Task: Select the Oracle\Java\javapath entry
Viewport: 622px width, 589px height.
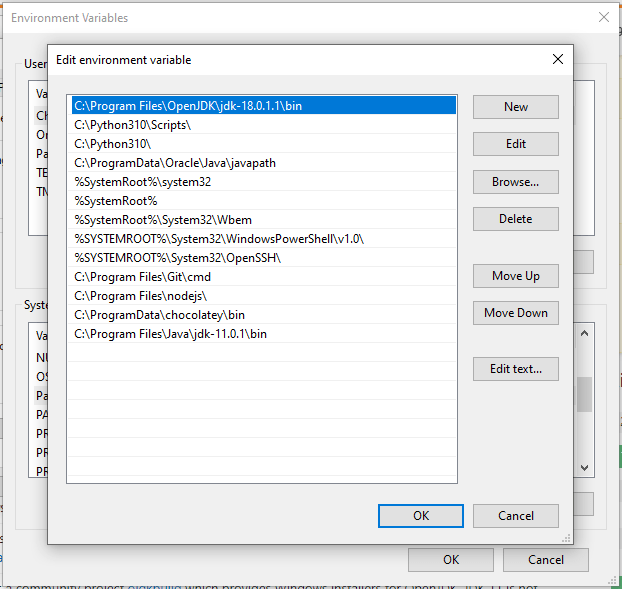Action: (x=264, y=163)
